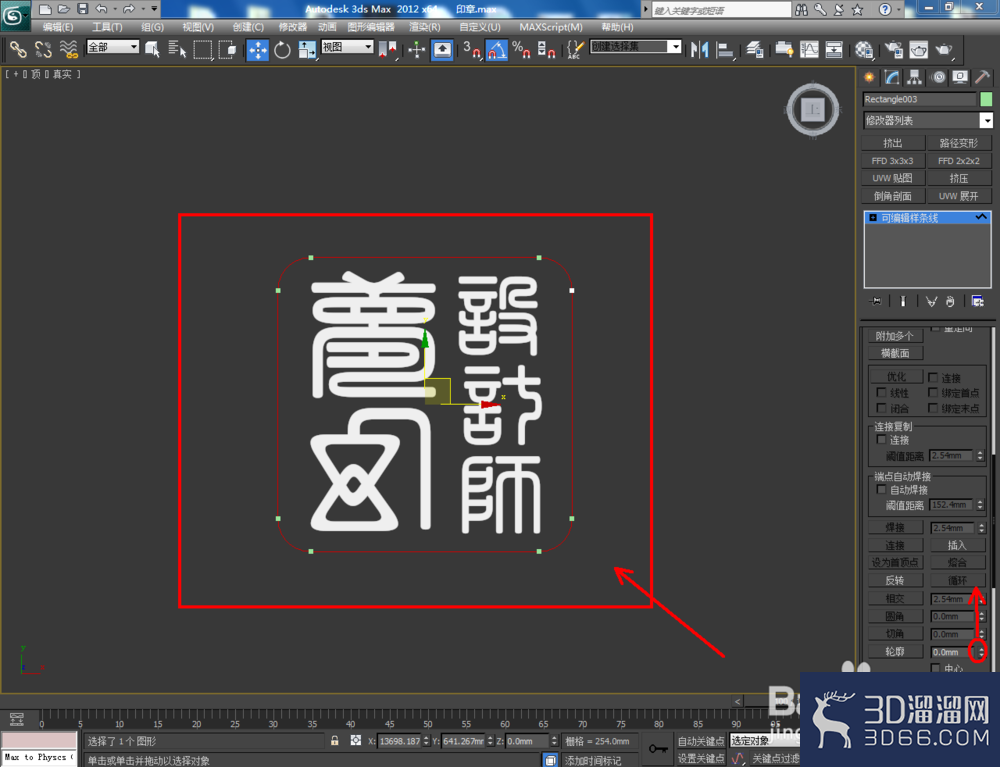This screenshot has height=767, width=1000.
Task: Open the Material Editor icon
Action: (864, 50)
